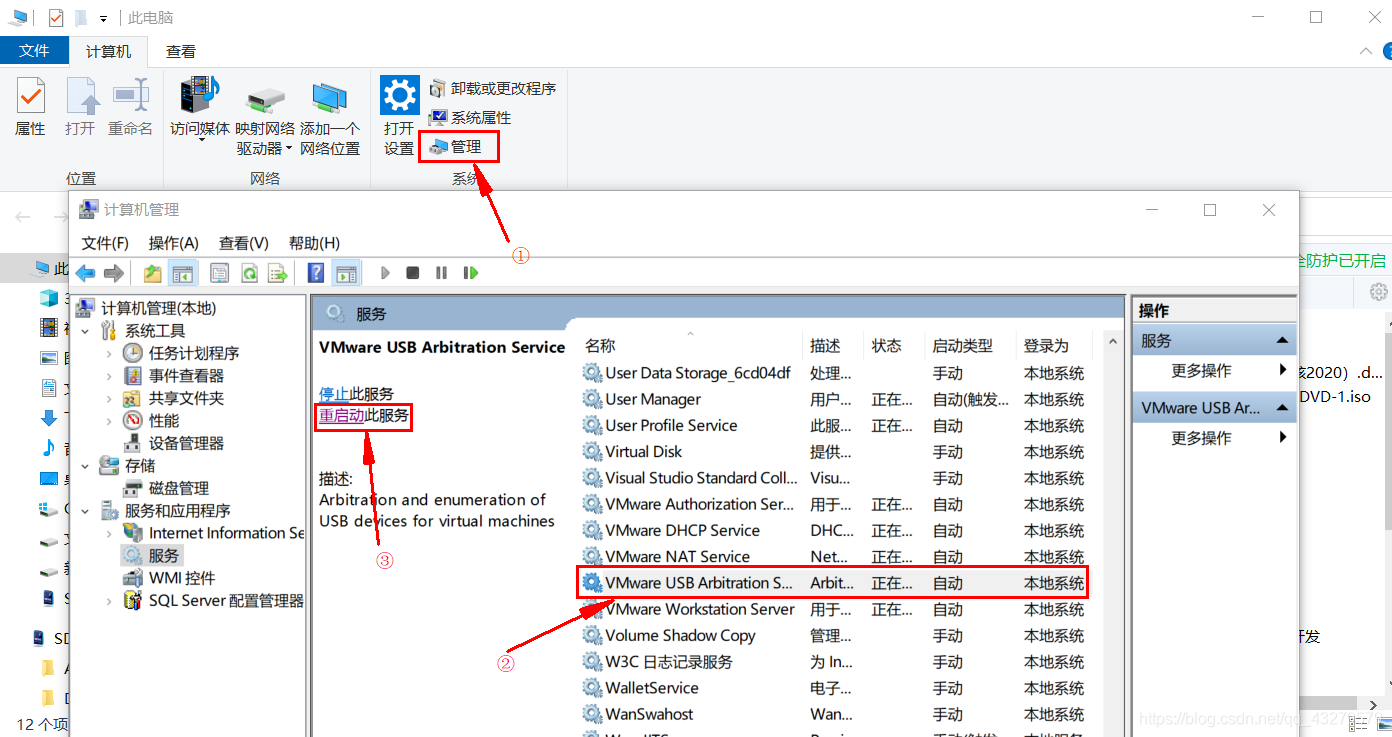Image resolution: width=1392 pixels, height=737 pixels.
Task: Collapse VMware USB Ar... action section
Action: [1283, 408]
